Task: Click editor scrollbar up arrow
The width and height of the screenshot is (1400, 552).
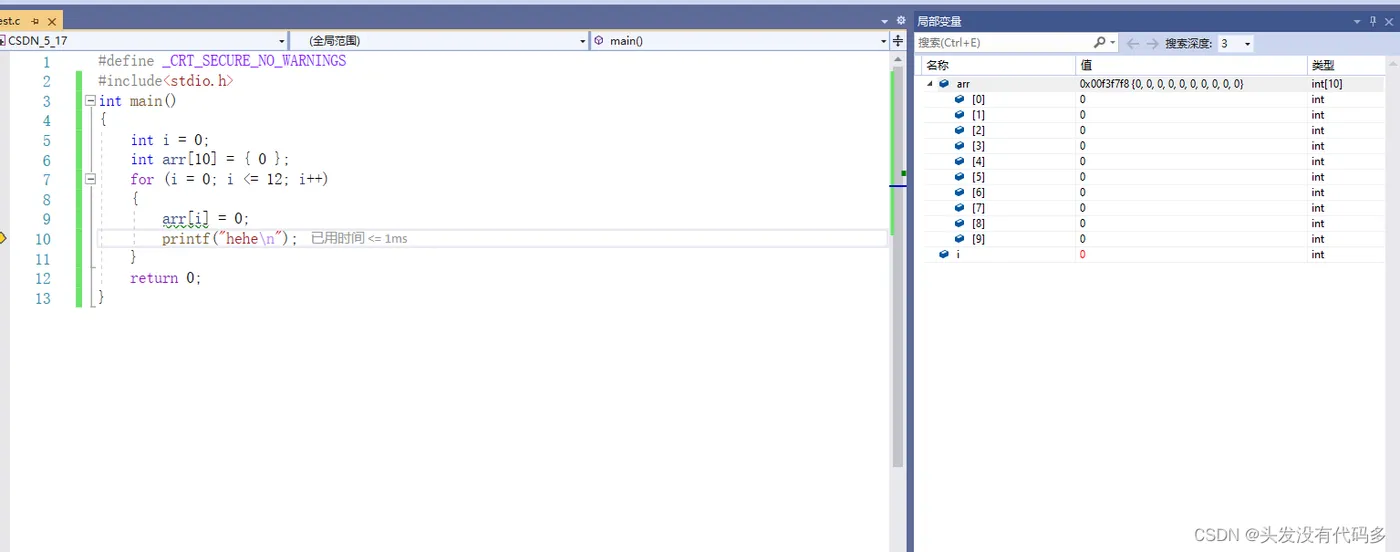Action: 897,60
